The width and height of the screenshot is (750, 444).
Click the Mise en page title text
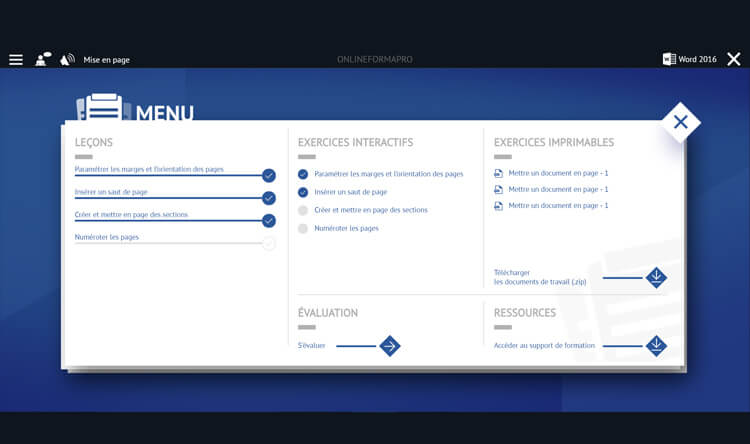pyautogui.click(x=106, y=60)
